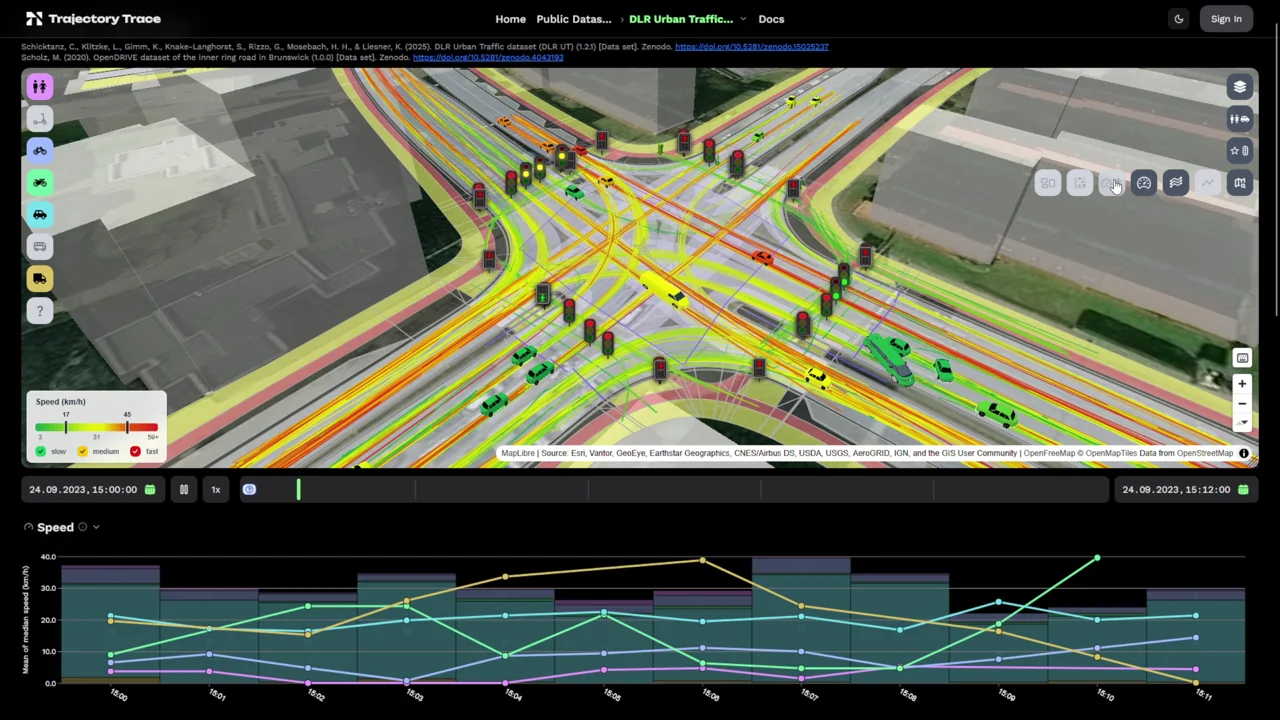Open the map layers stack icon
Image resolution: width=1280 pixels, height=720 pixels.
click(x=1240, y=87)
